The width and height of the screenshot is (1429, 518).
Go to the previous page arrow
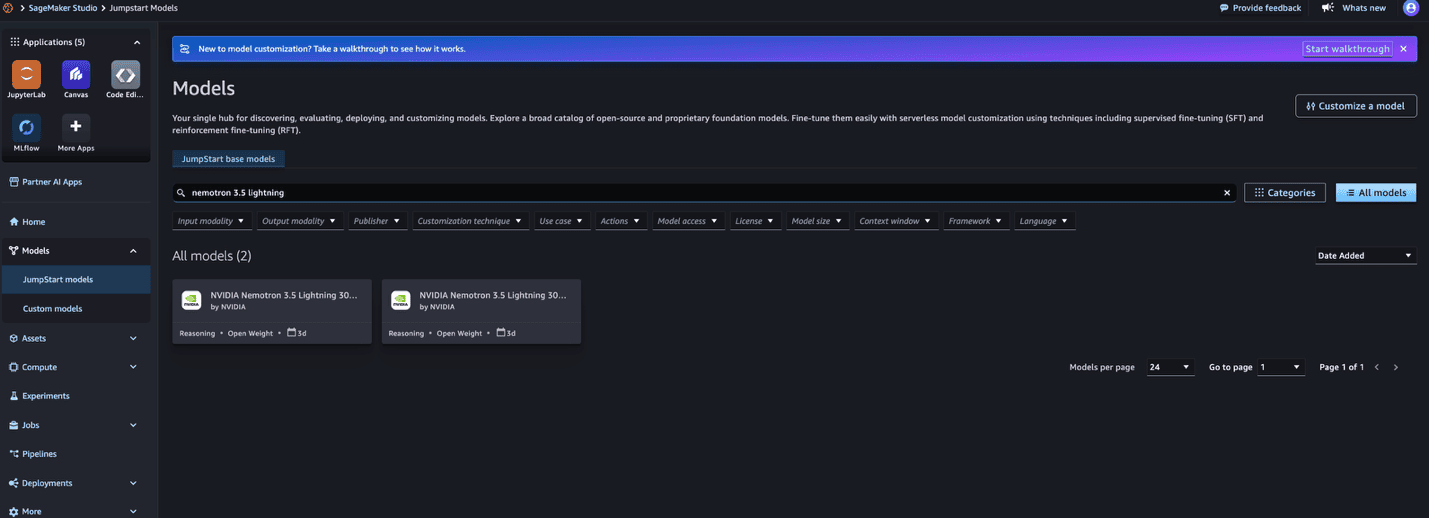point(1377,368)
